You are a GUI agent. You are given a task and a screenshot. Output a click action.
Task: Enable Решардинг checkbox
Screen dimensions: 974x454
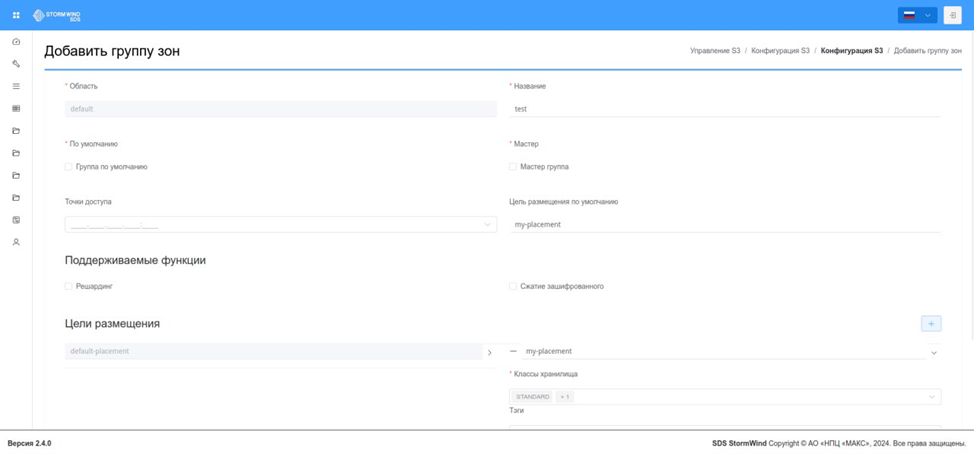[x=68, y=287]
